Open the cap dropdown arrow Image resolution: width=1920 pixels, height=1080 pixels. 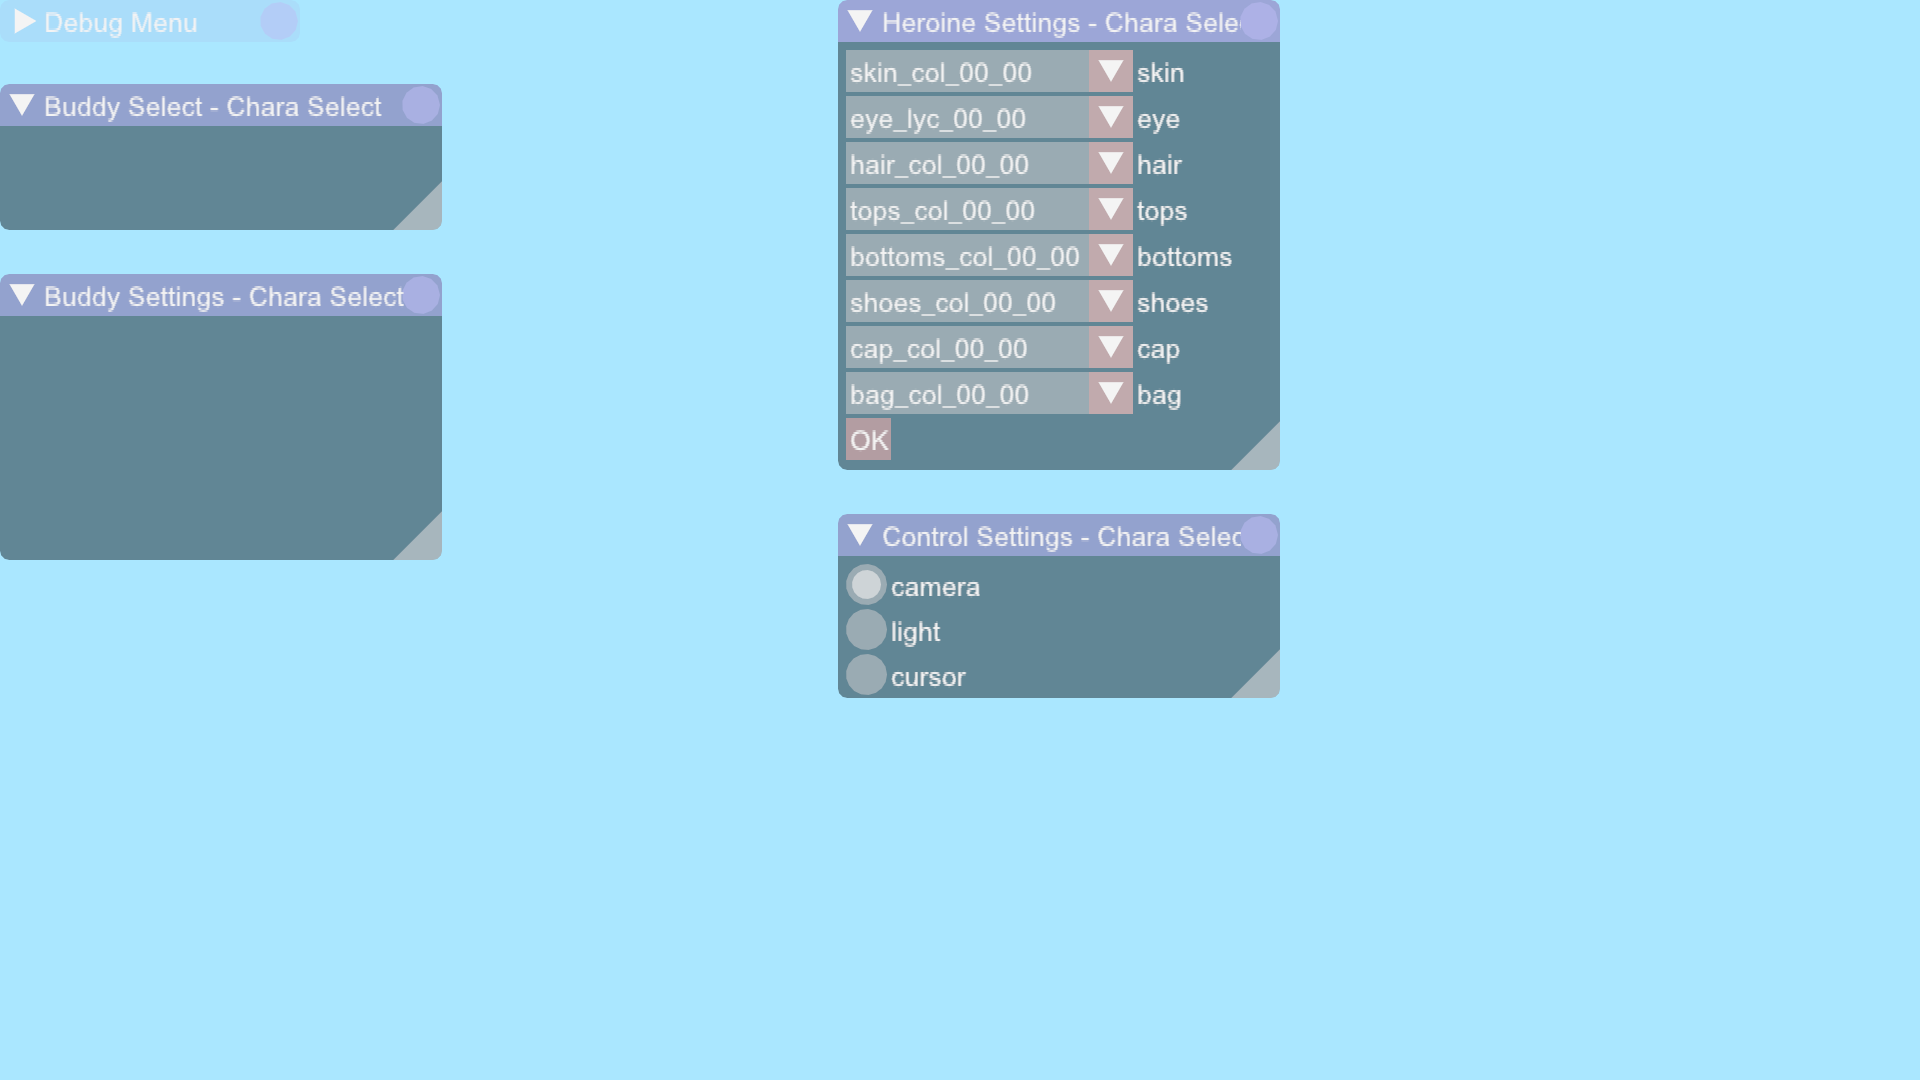tap(1111, 347)
